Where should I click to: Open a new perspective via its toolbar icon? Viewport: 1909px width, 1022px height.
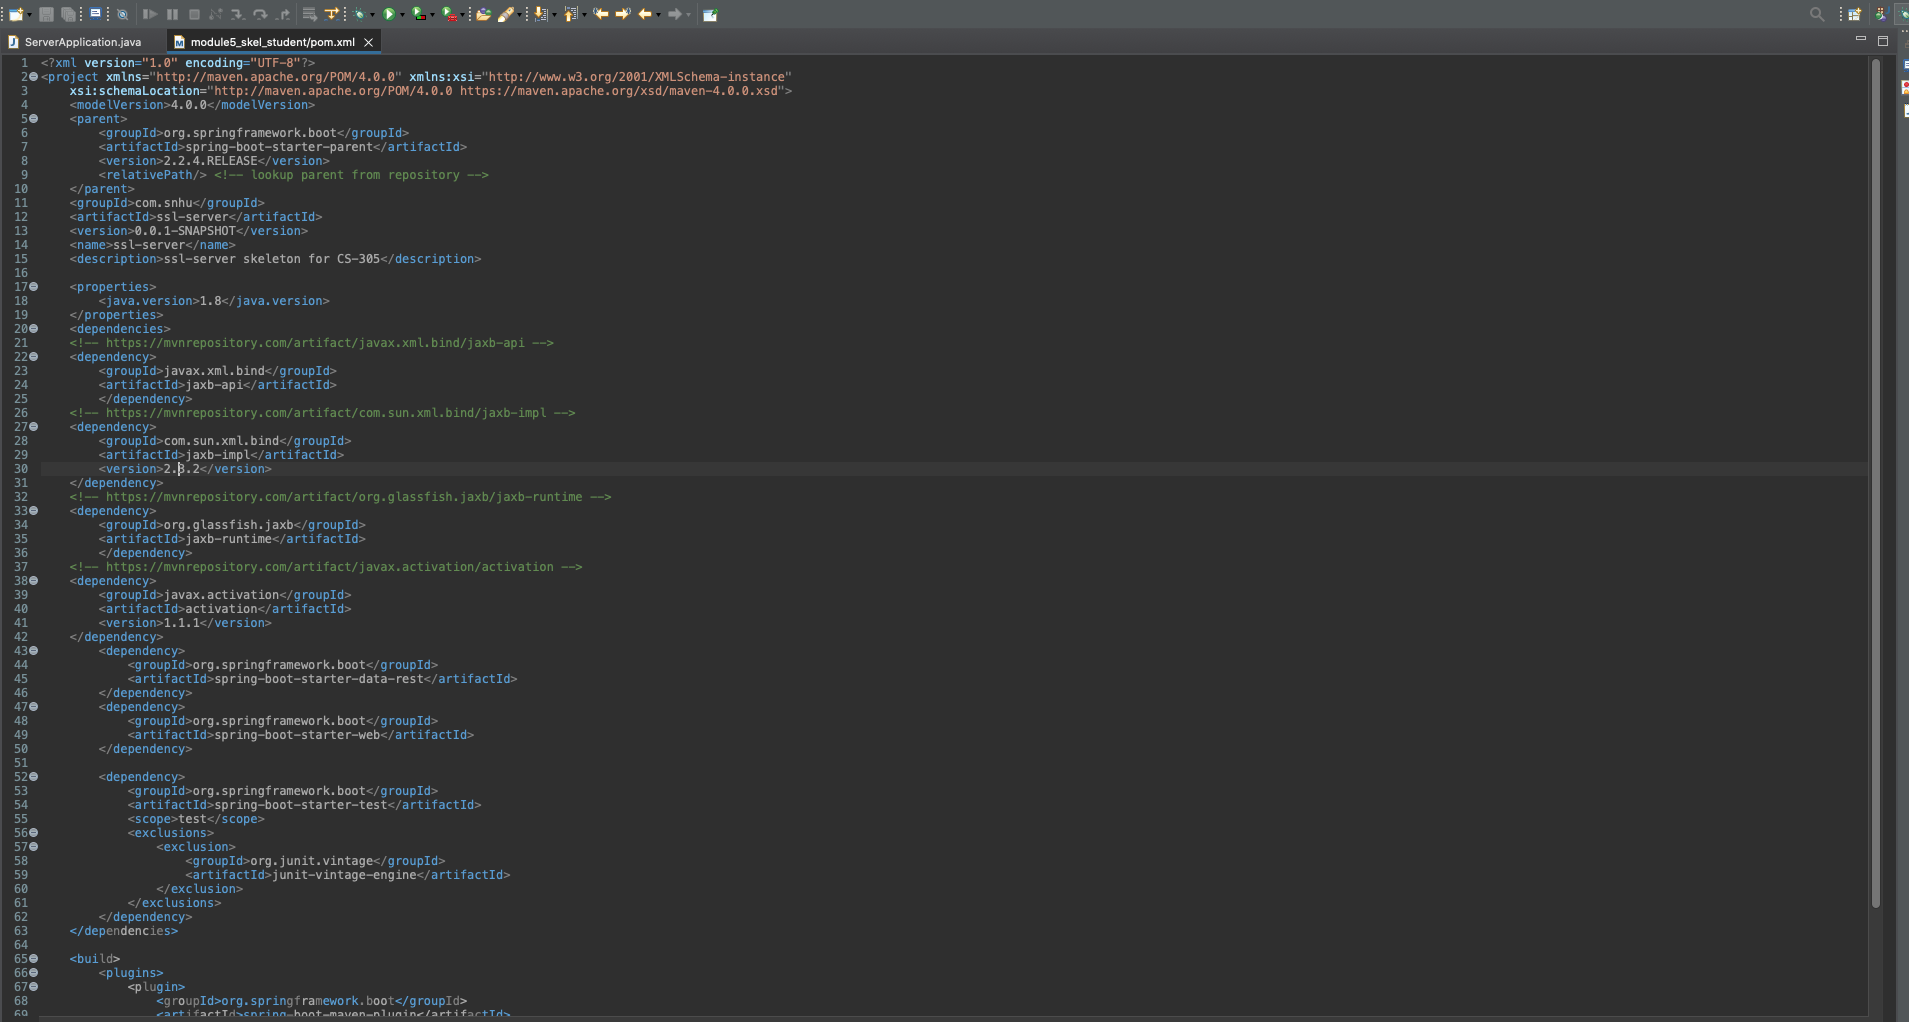click(x=1854, y=14)
